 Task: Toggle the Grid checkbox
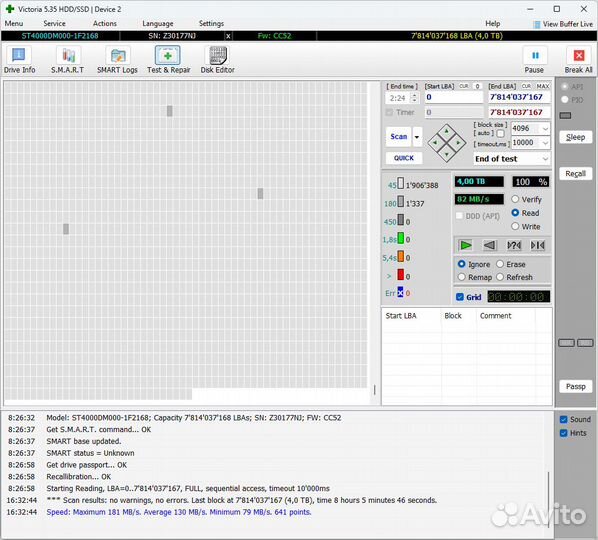click(x=460, y=297)
